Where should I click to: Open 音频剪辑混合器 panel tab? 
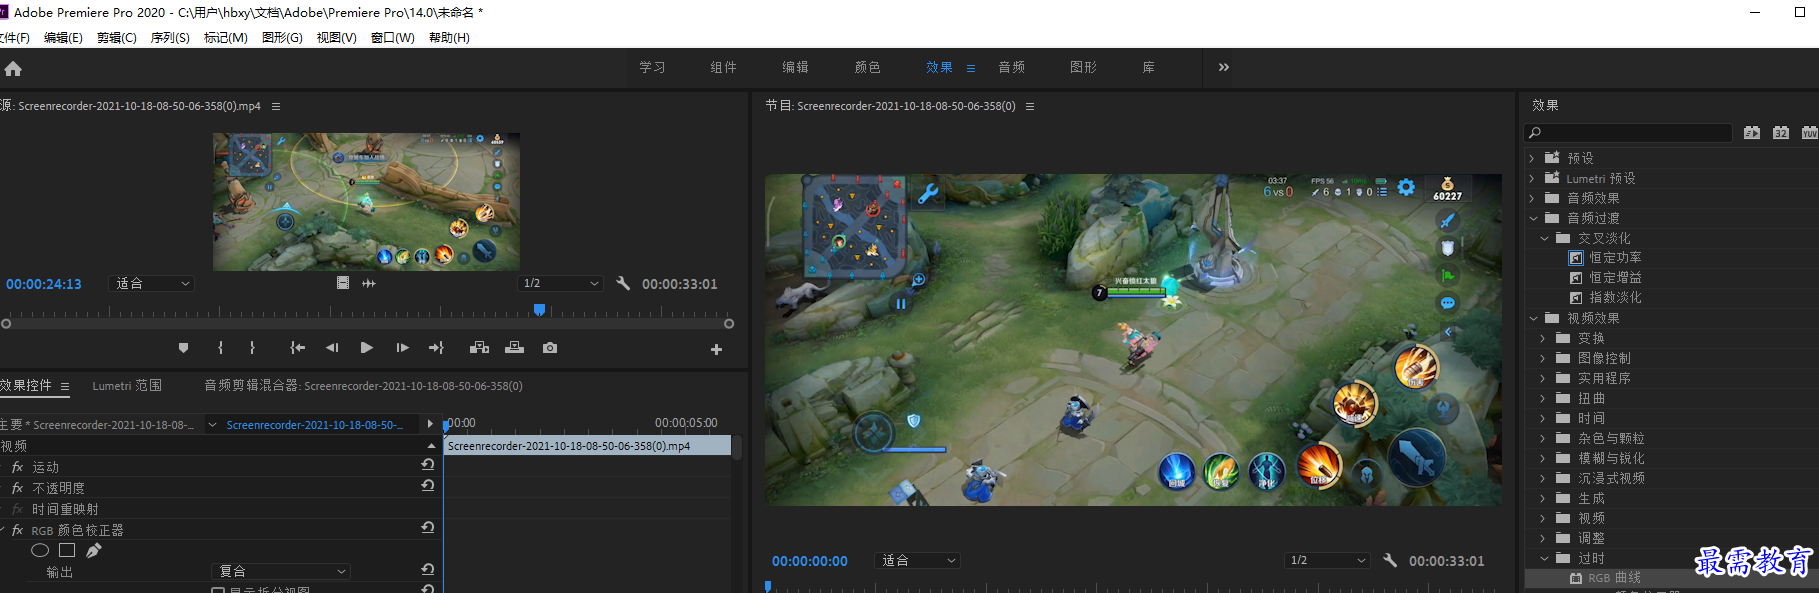364,386
